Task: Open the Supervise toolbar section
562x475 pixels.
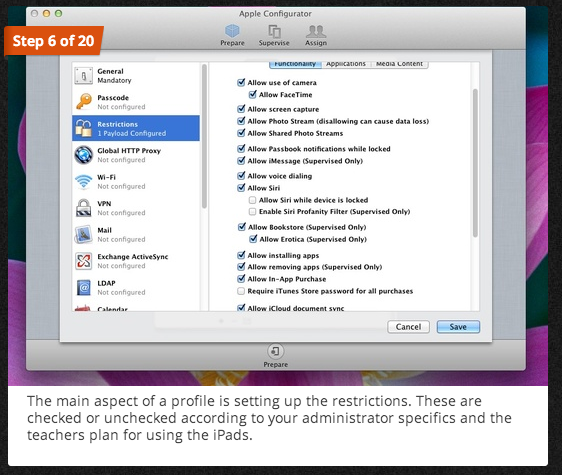Action: (x=274, y=35)
